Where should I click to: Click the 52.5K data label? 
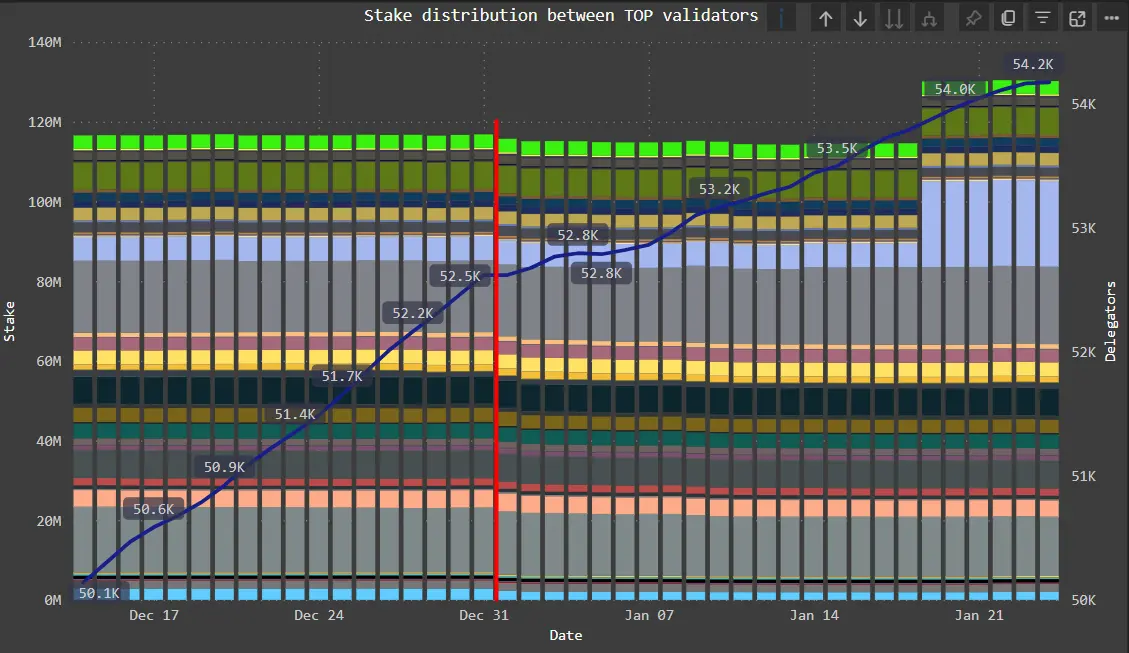click(x=460, y=276)
